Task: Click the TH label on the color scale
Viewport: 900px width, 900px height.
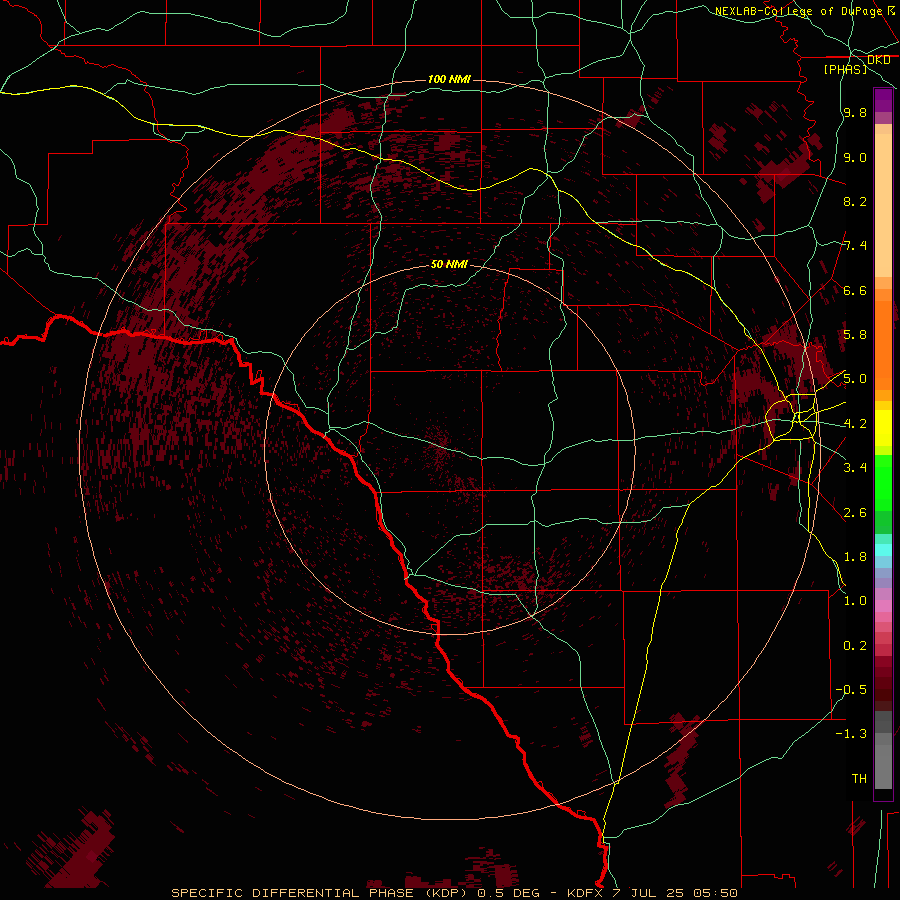Action: point(859,779)
